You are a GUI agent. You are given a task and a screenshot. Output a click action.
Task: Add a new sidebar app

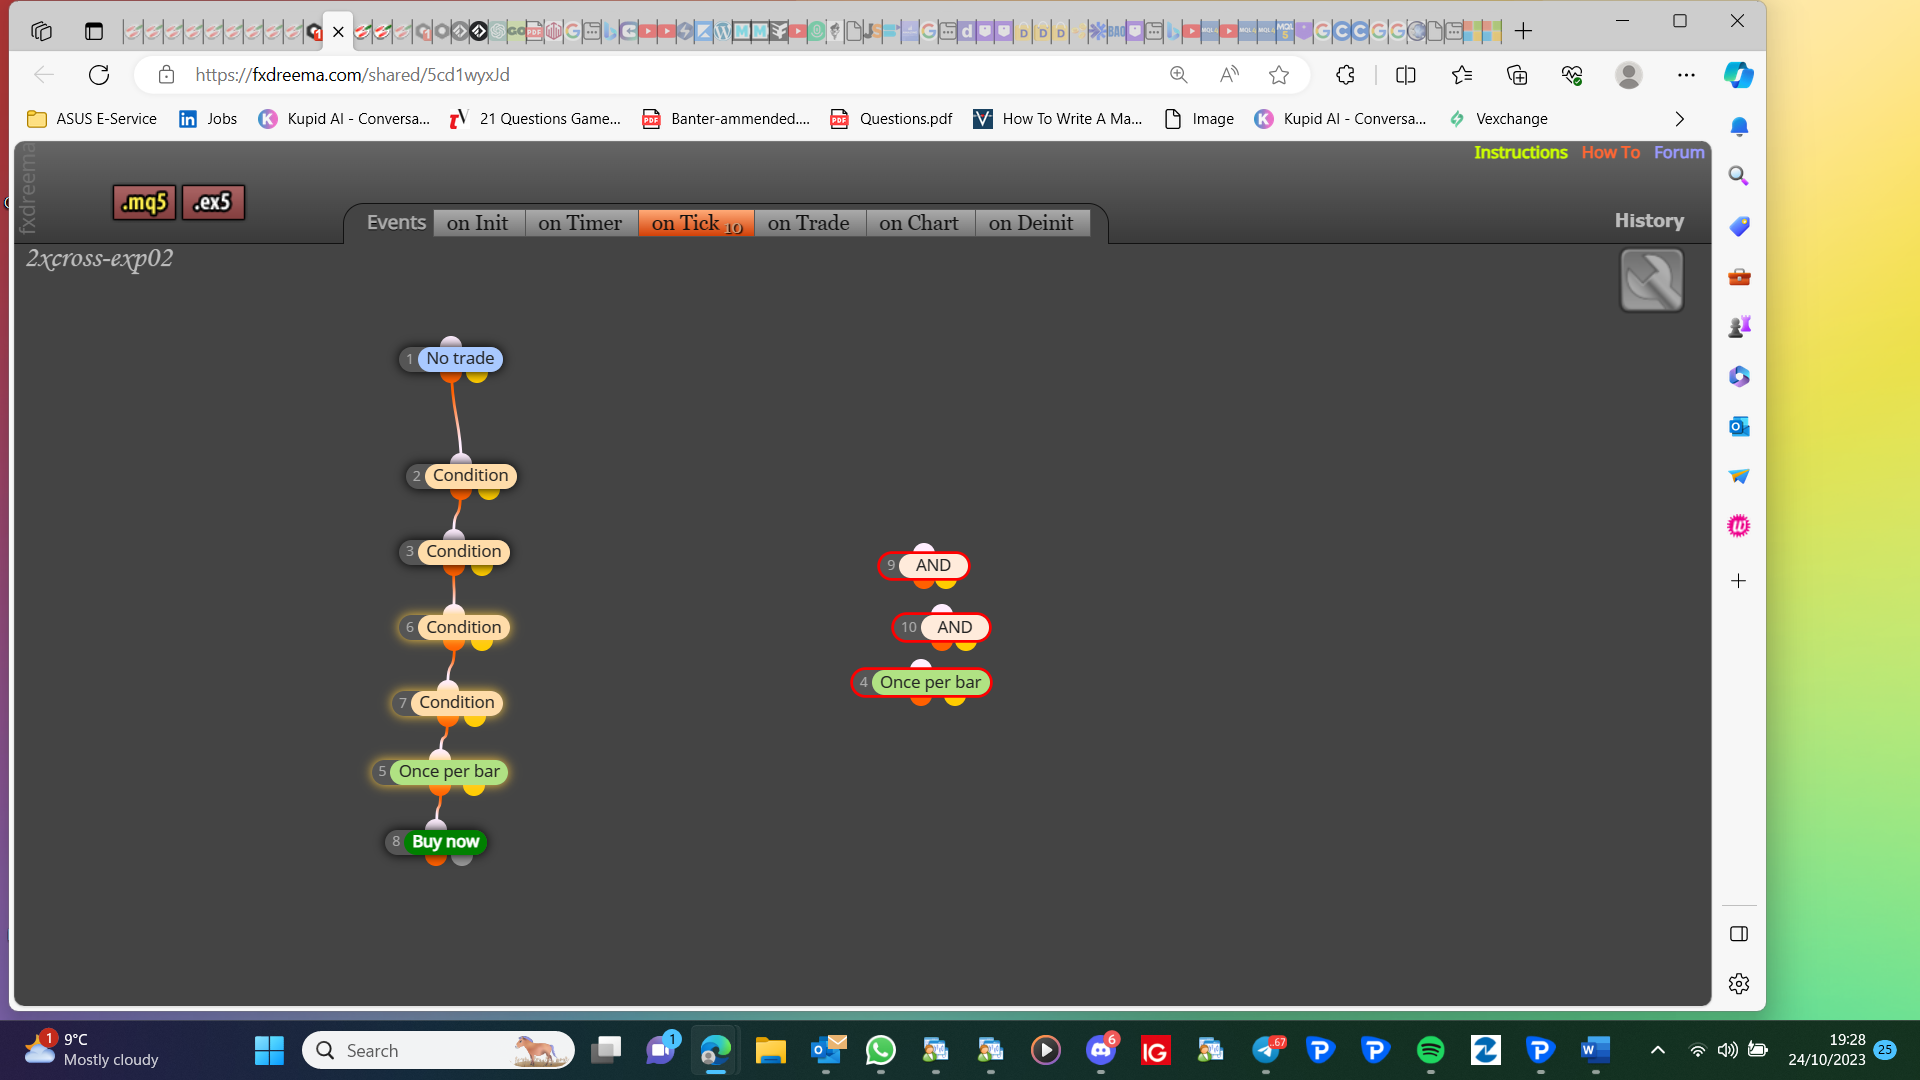pyautogui.click(x=1739, y=581)
